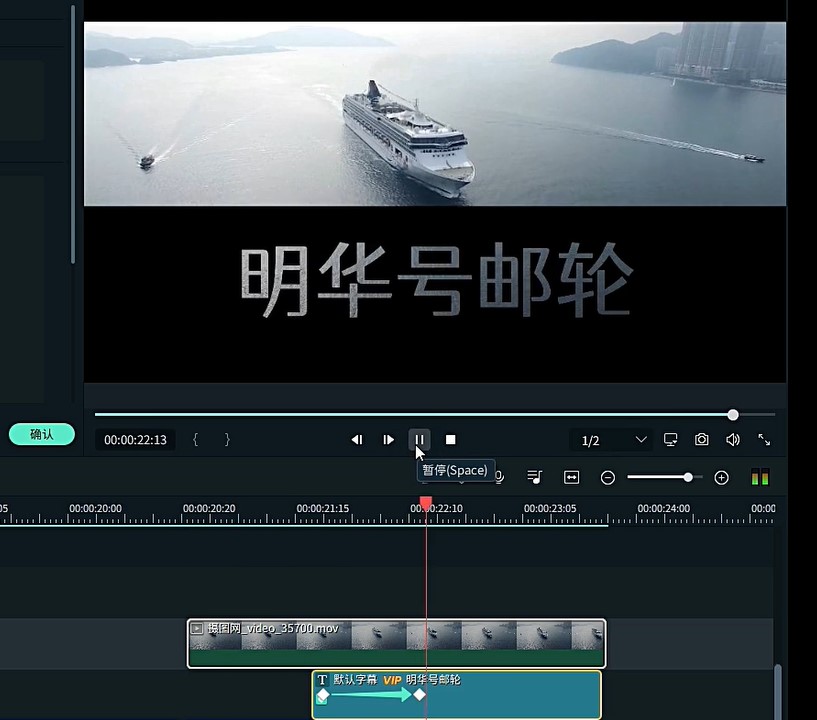Image resolution: width=817 pixels, height=720 pixels.
Task: Set mark-in point with the brace button
Action: (196, 439)
